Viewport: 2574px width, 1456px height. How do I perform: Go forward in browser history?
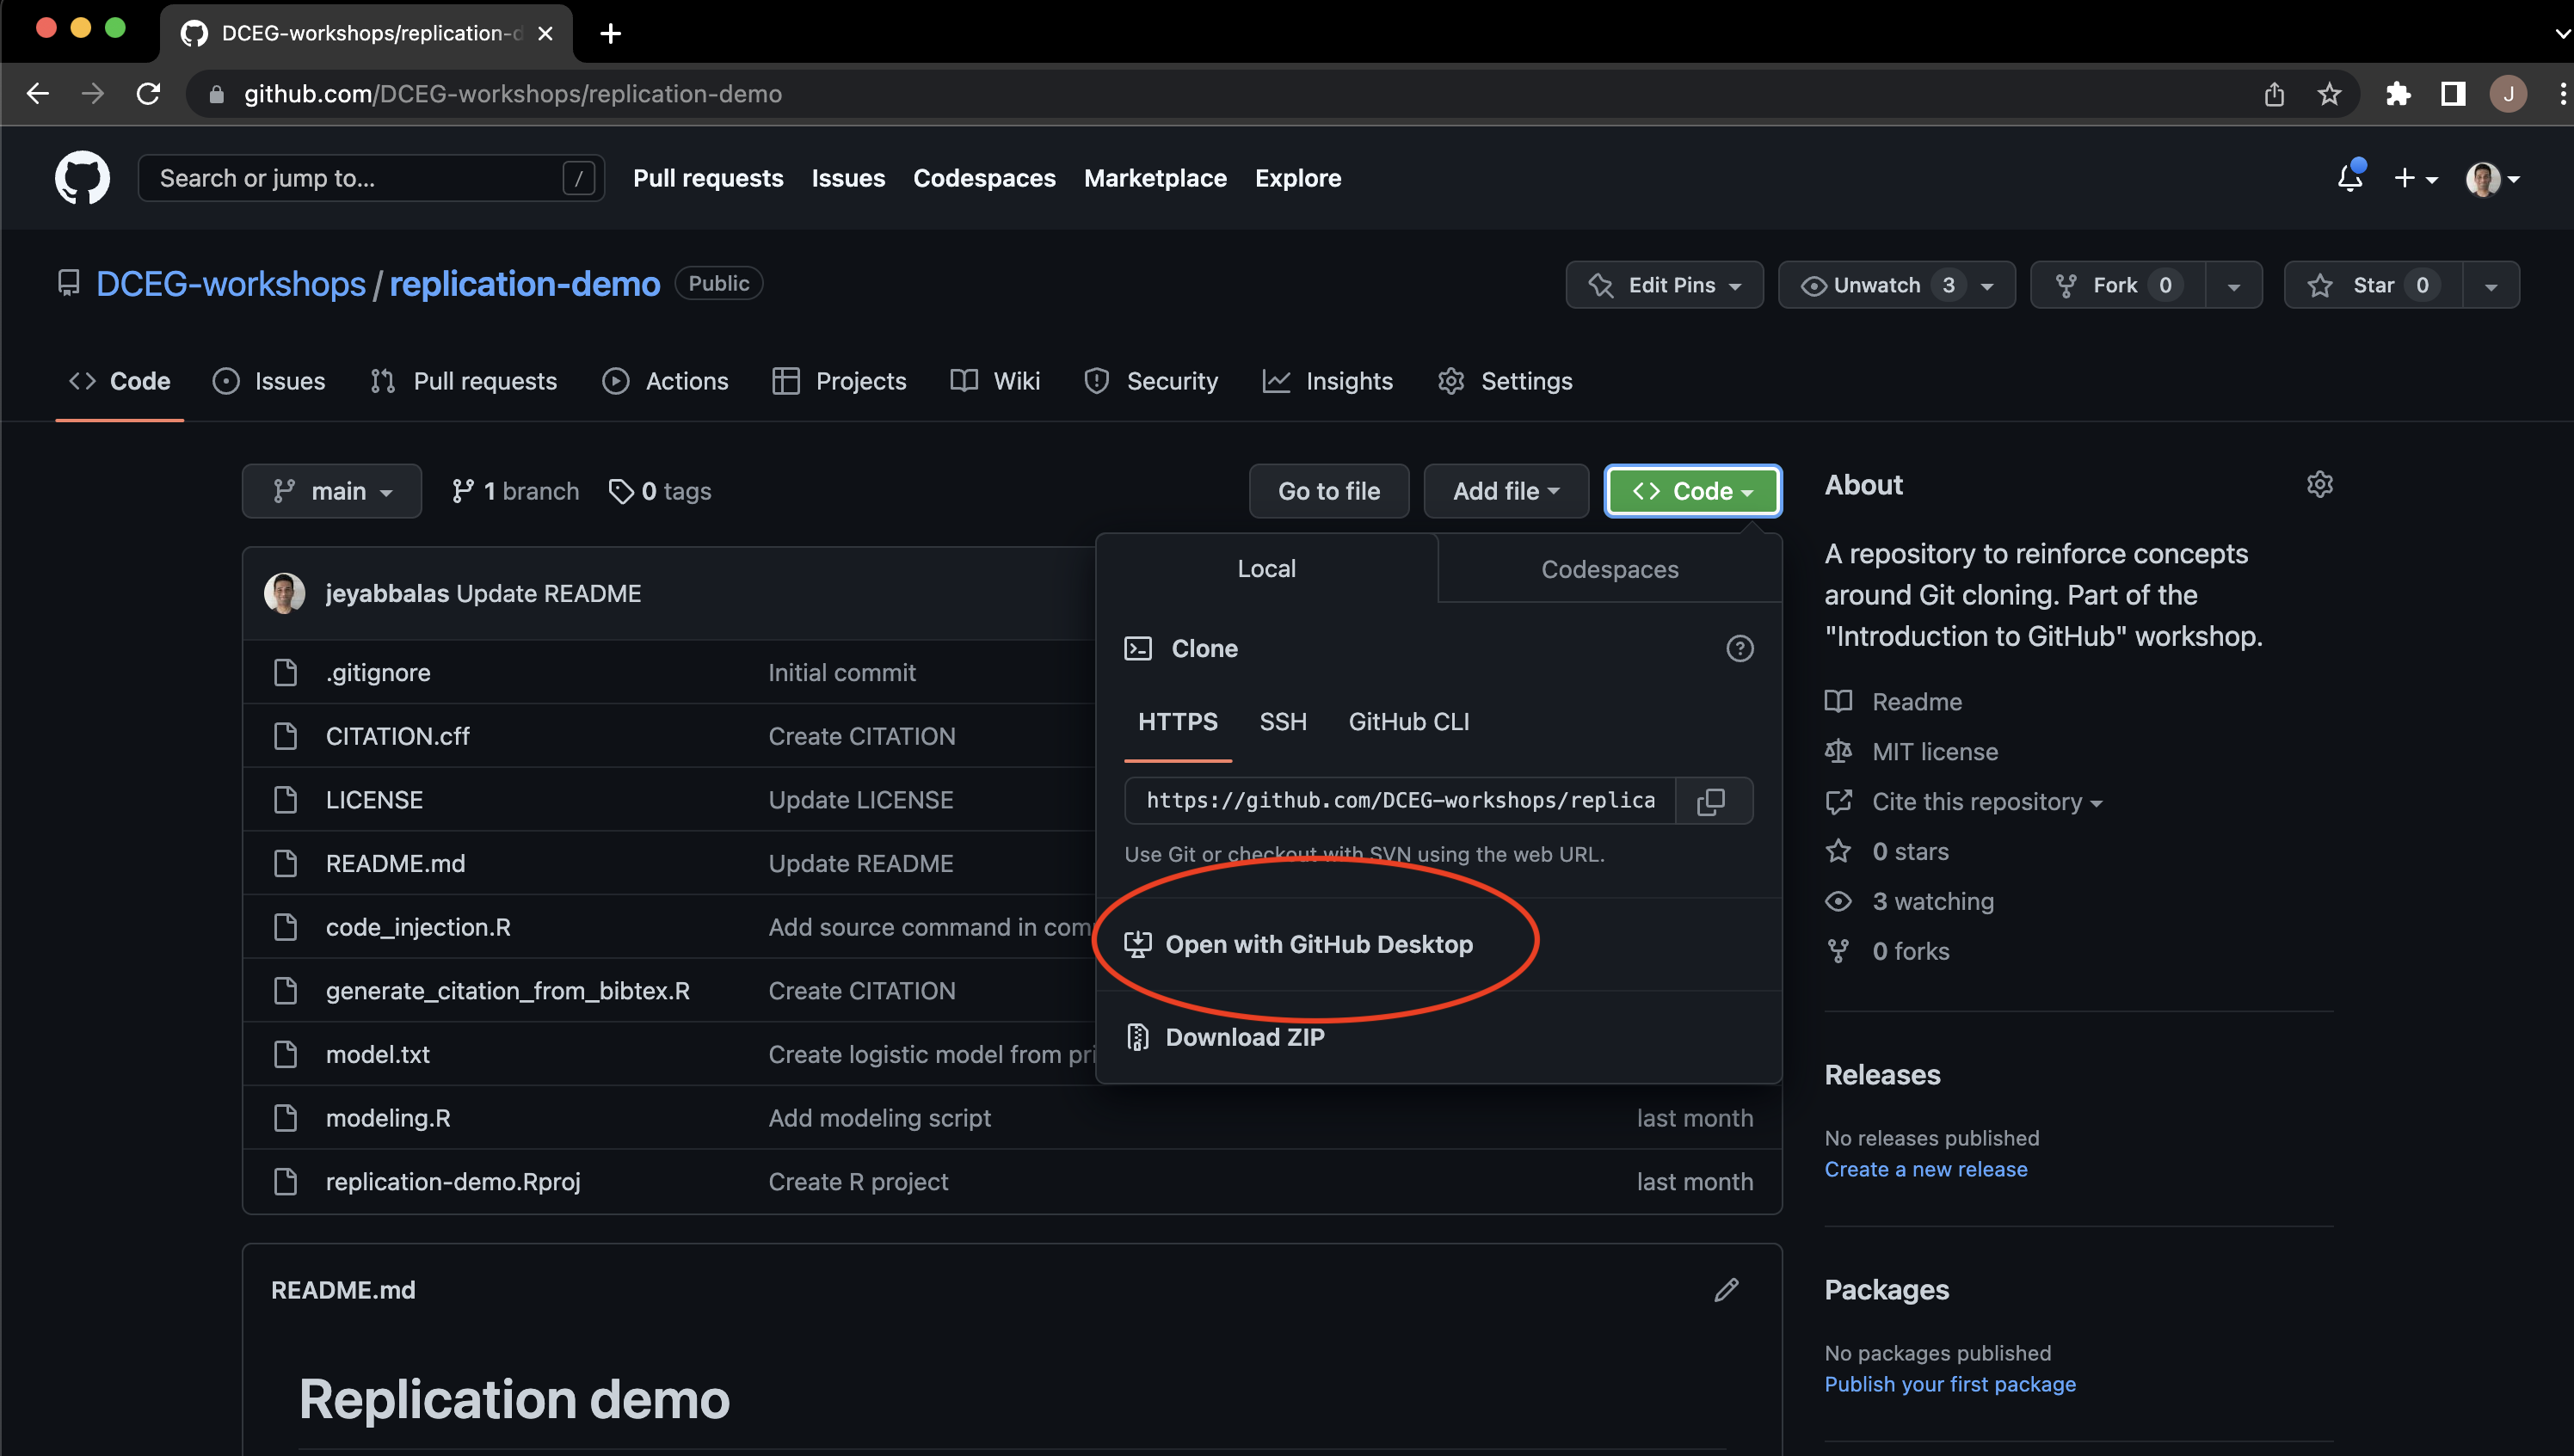pos(93,94)
